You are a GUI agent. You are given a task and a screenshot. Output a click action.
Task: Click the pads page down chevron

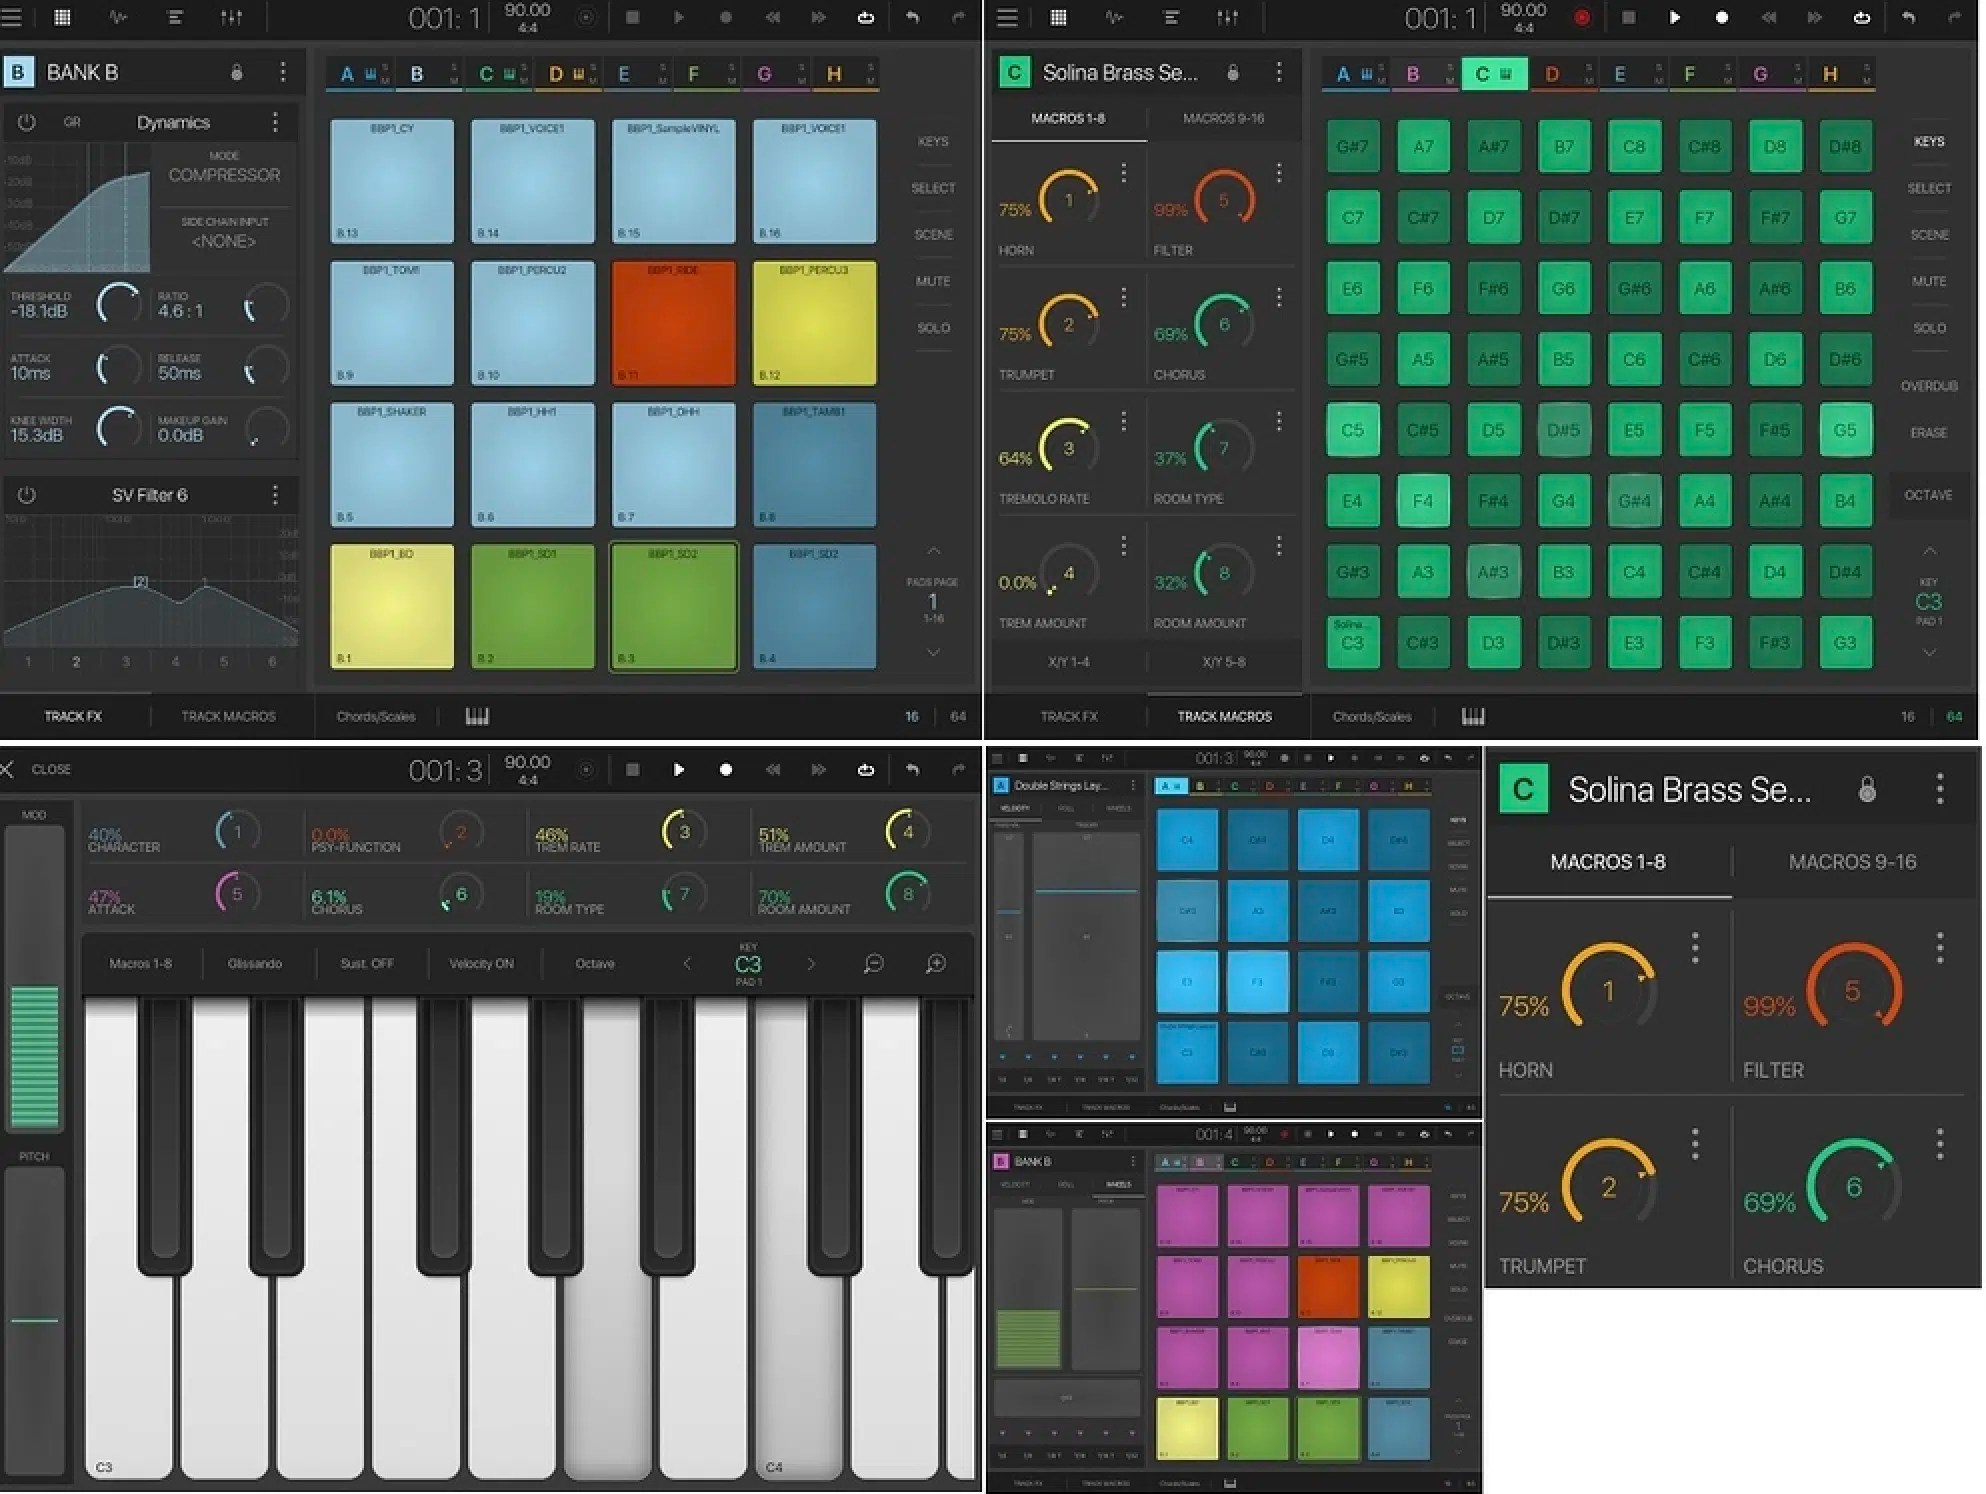(934, 652)
